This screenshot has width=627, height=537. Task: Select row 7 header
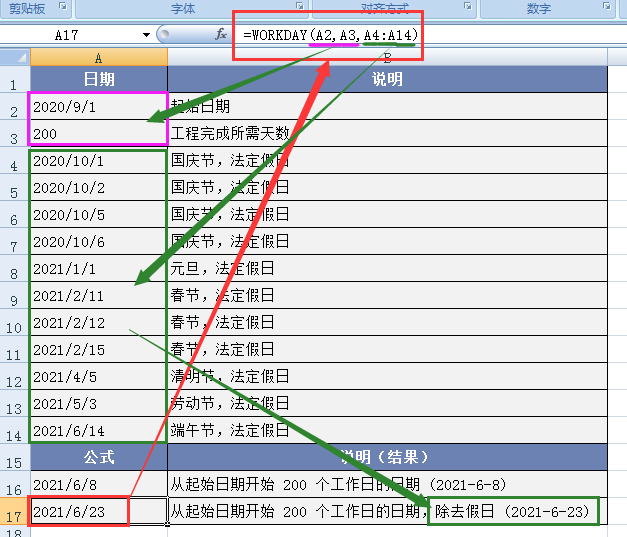tap(15, 241)
